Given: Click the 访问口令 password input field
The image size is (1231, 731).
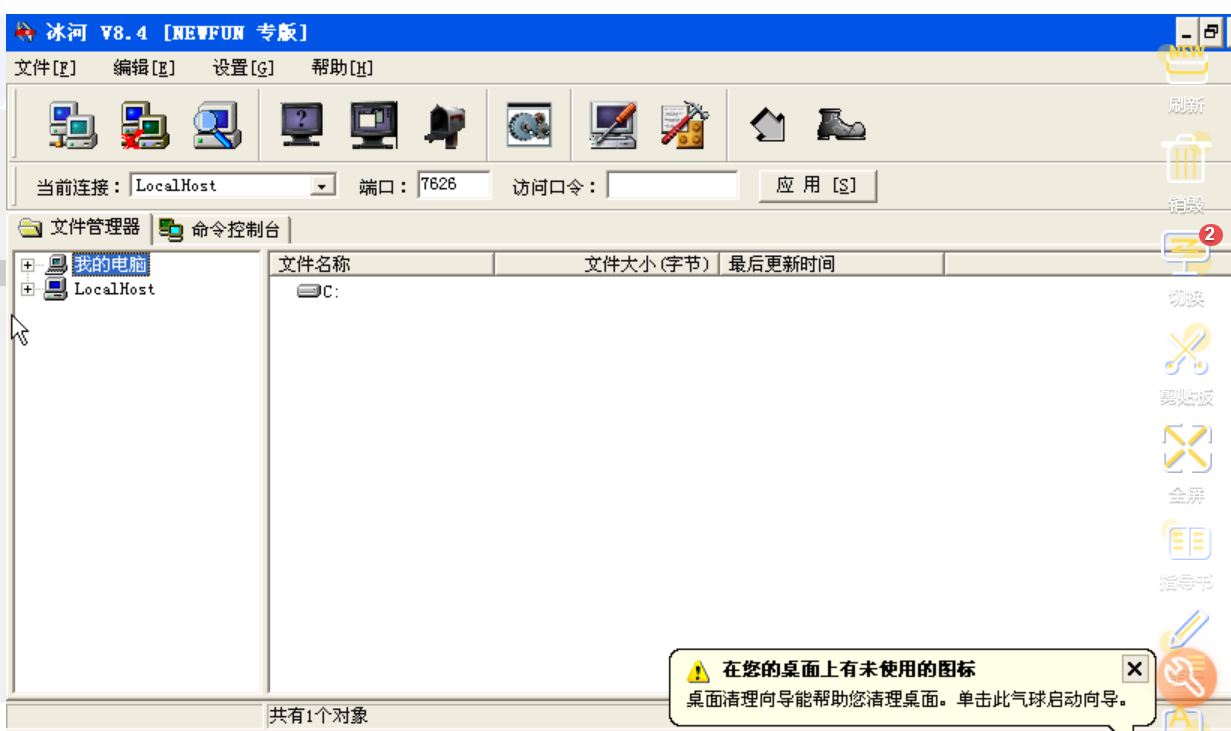Looking at the screenshot, I should [672, 186].
